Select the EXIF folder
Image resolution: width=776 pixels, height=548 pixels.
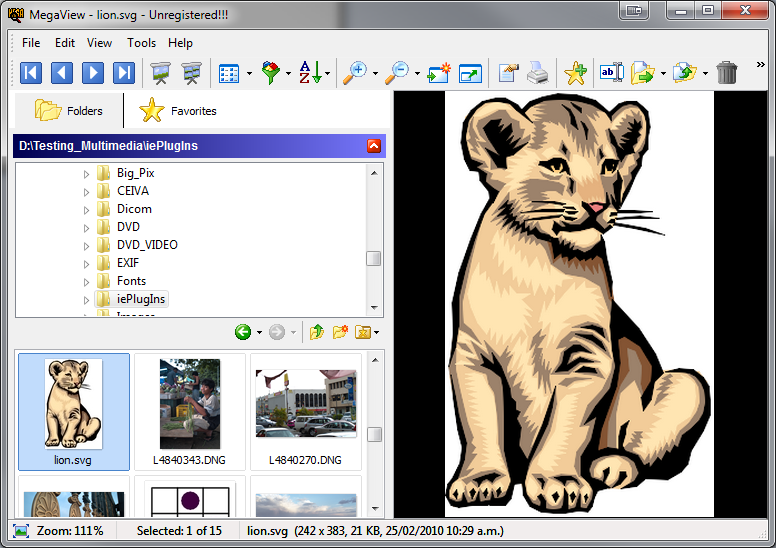(x=128, y=263)
